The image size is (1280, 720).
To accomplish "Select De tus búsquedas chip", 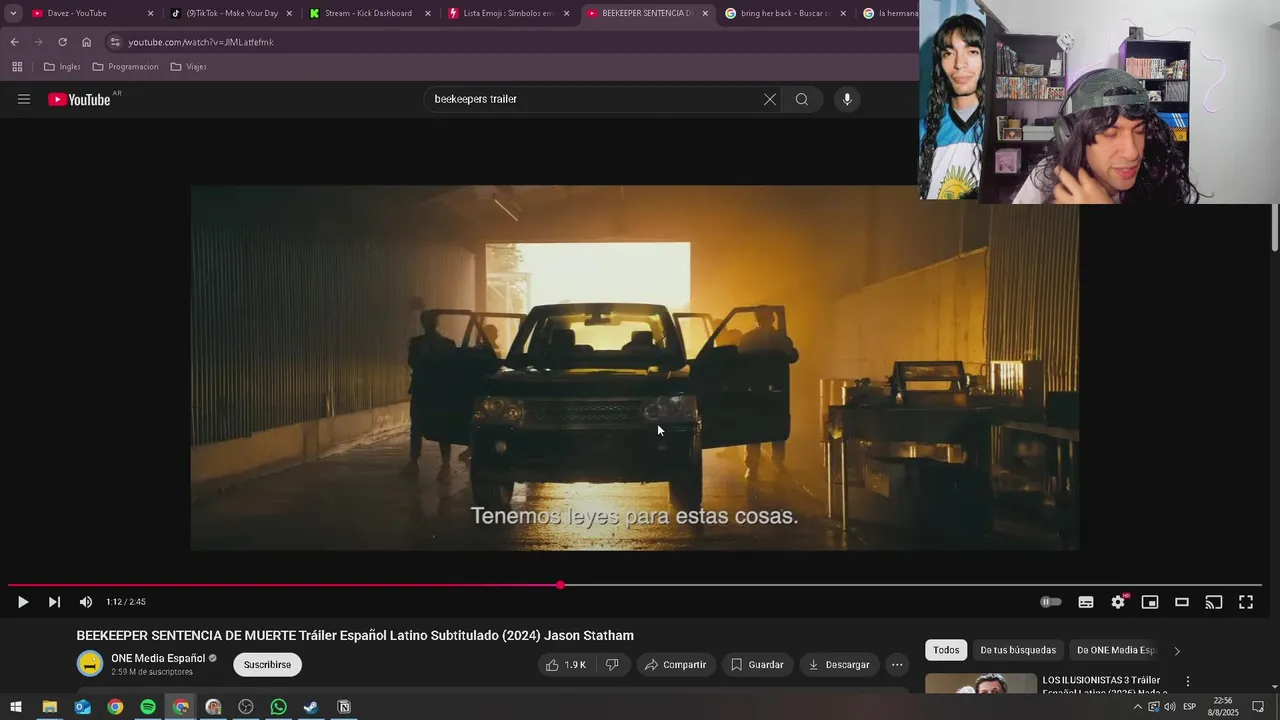I will [x=1018, y=650].
